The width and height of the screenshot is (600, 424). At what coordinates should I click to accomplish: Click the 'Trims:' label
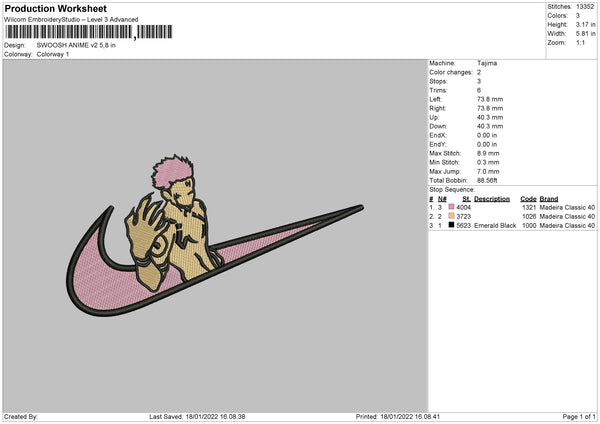[x=438, y=90]
